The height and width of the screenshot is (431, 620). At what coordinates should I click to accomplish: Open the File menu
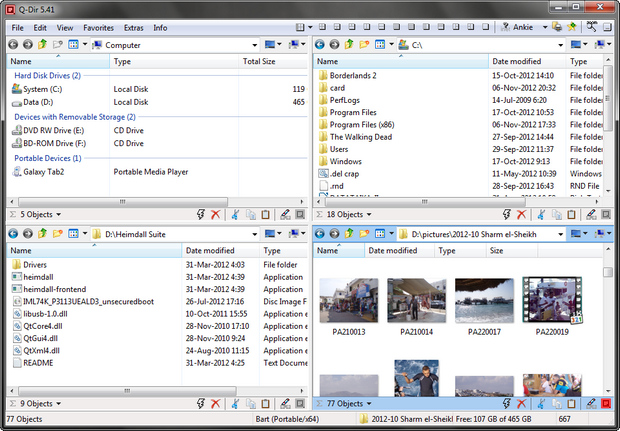pos(17,28)
